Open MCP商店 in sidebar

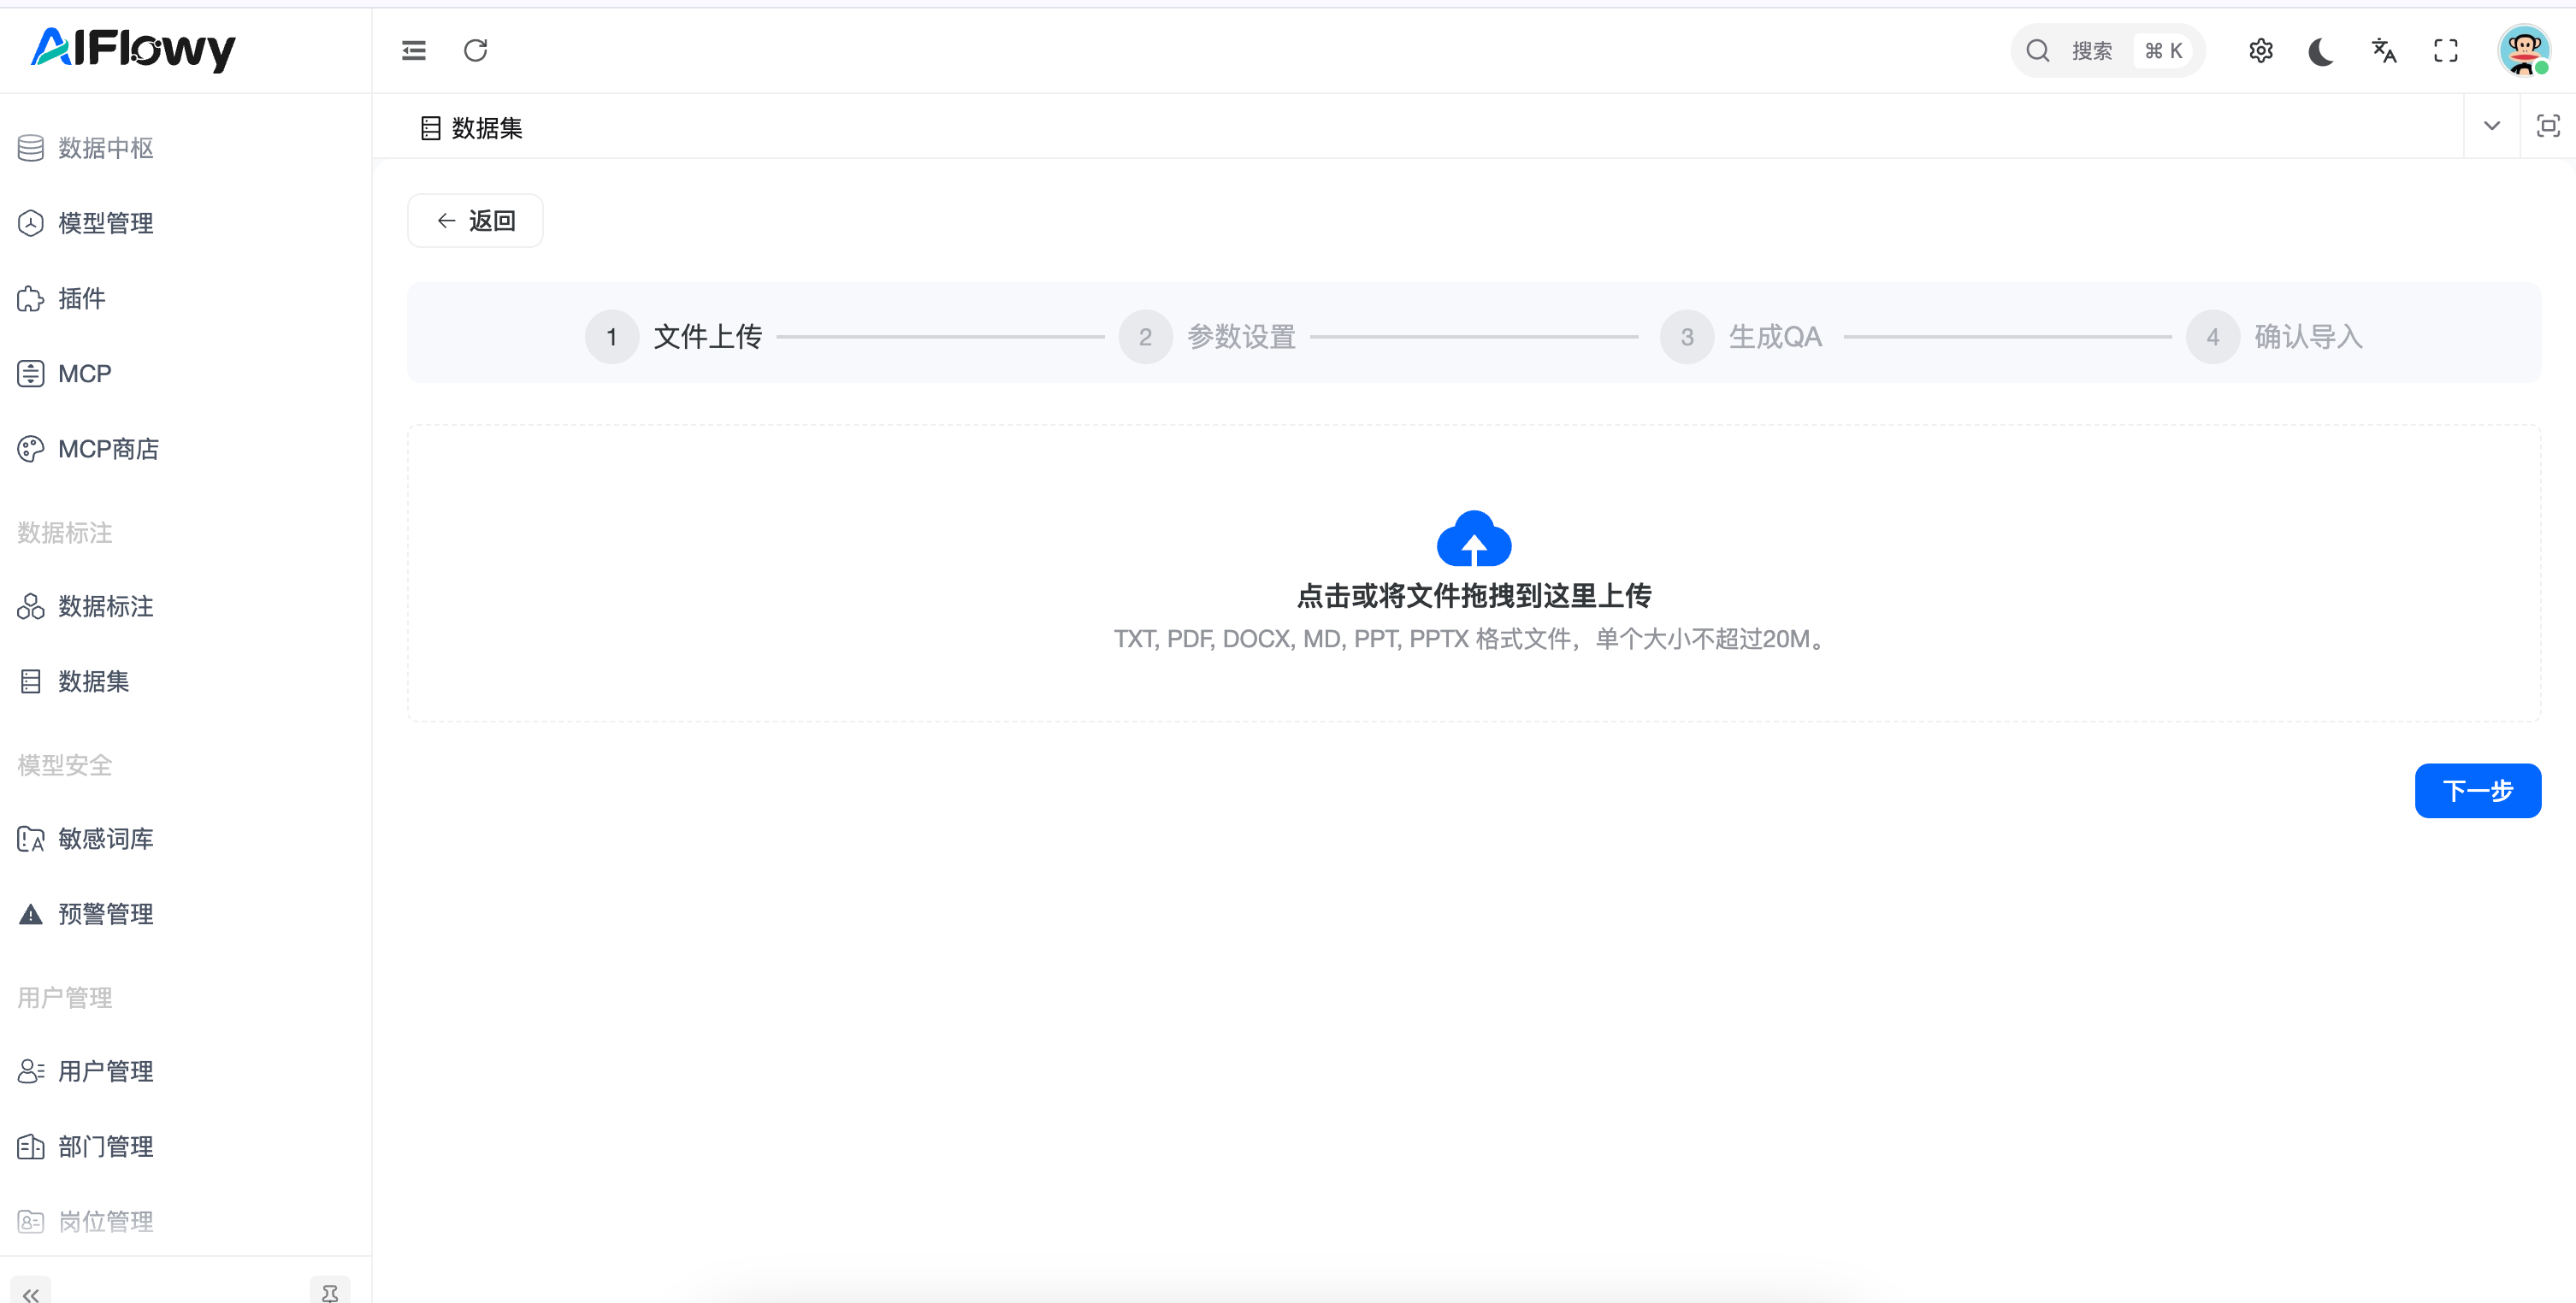pos(108,449)
